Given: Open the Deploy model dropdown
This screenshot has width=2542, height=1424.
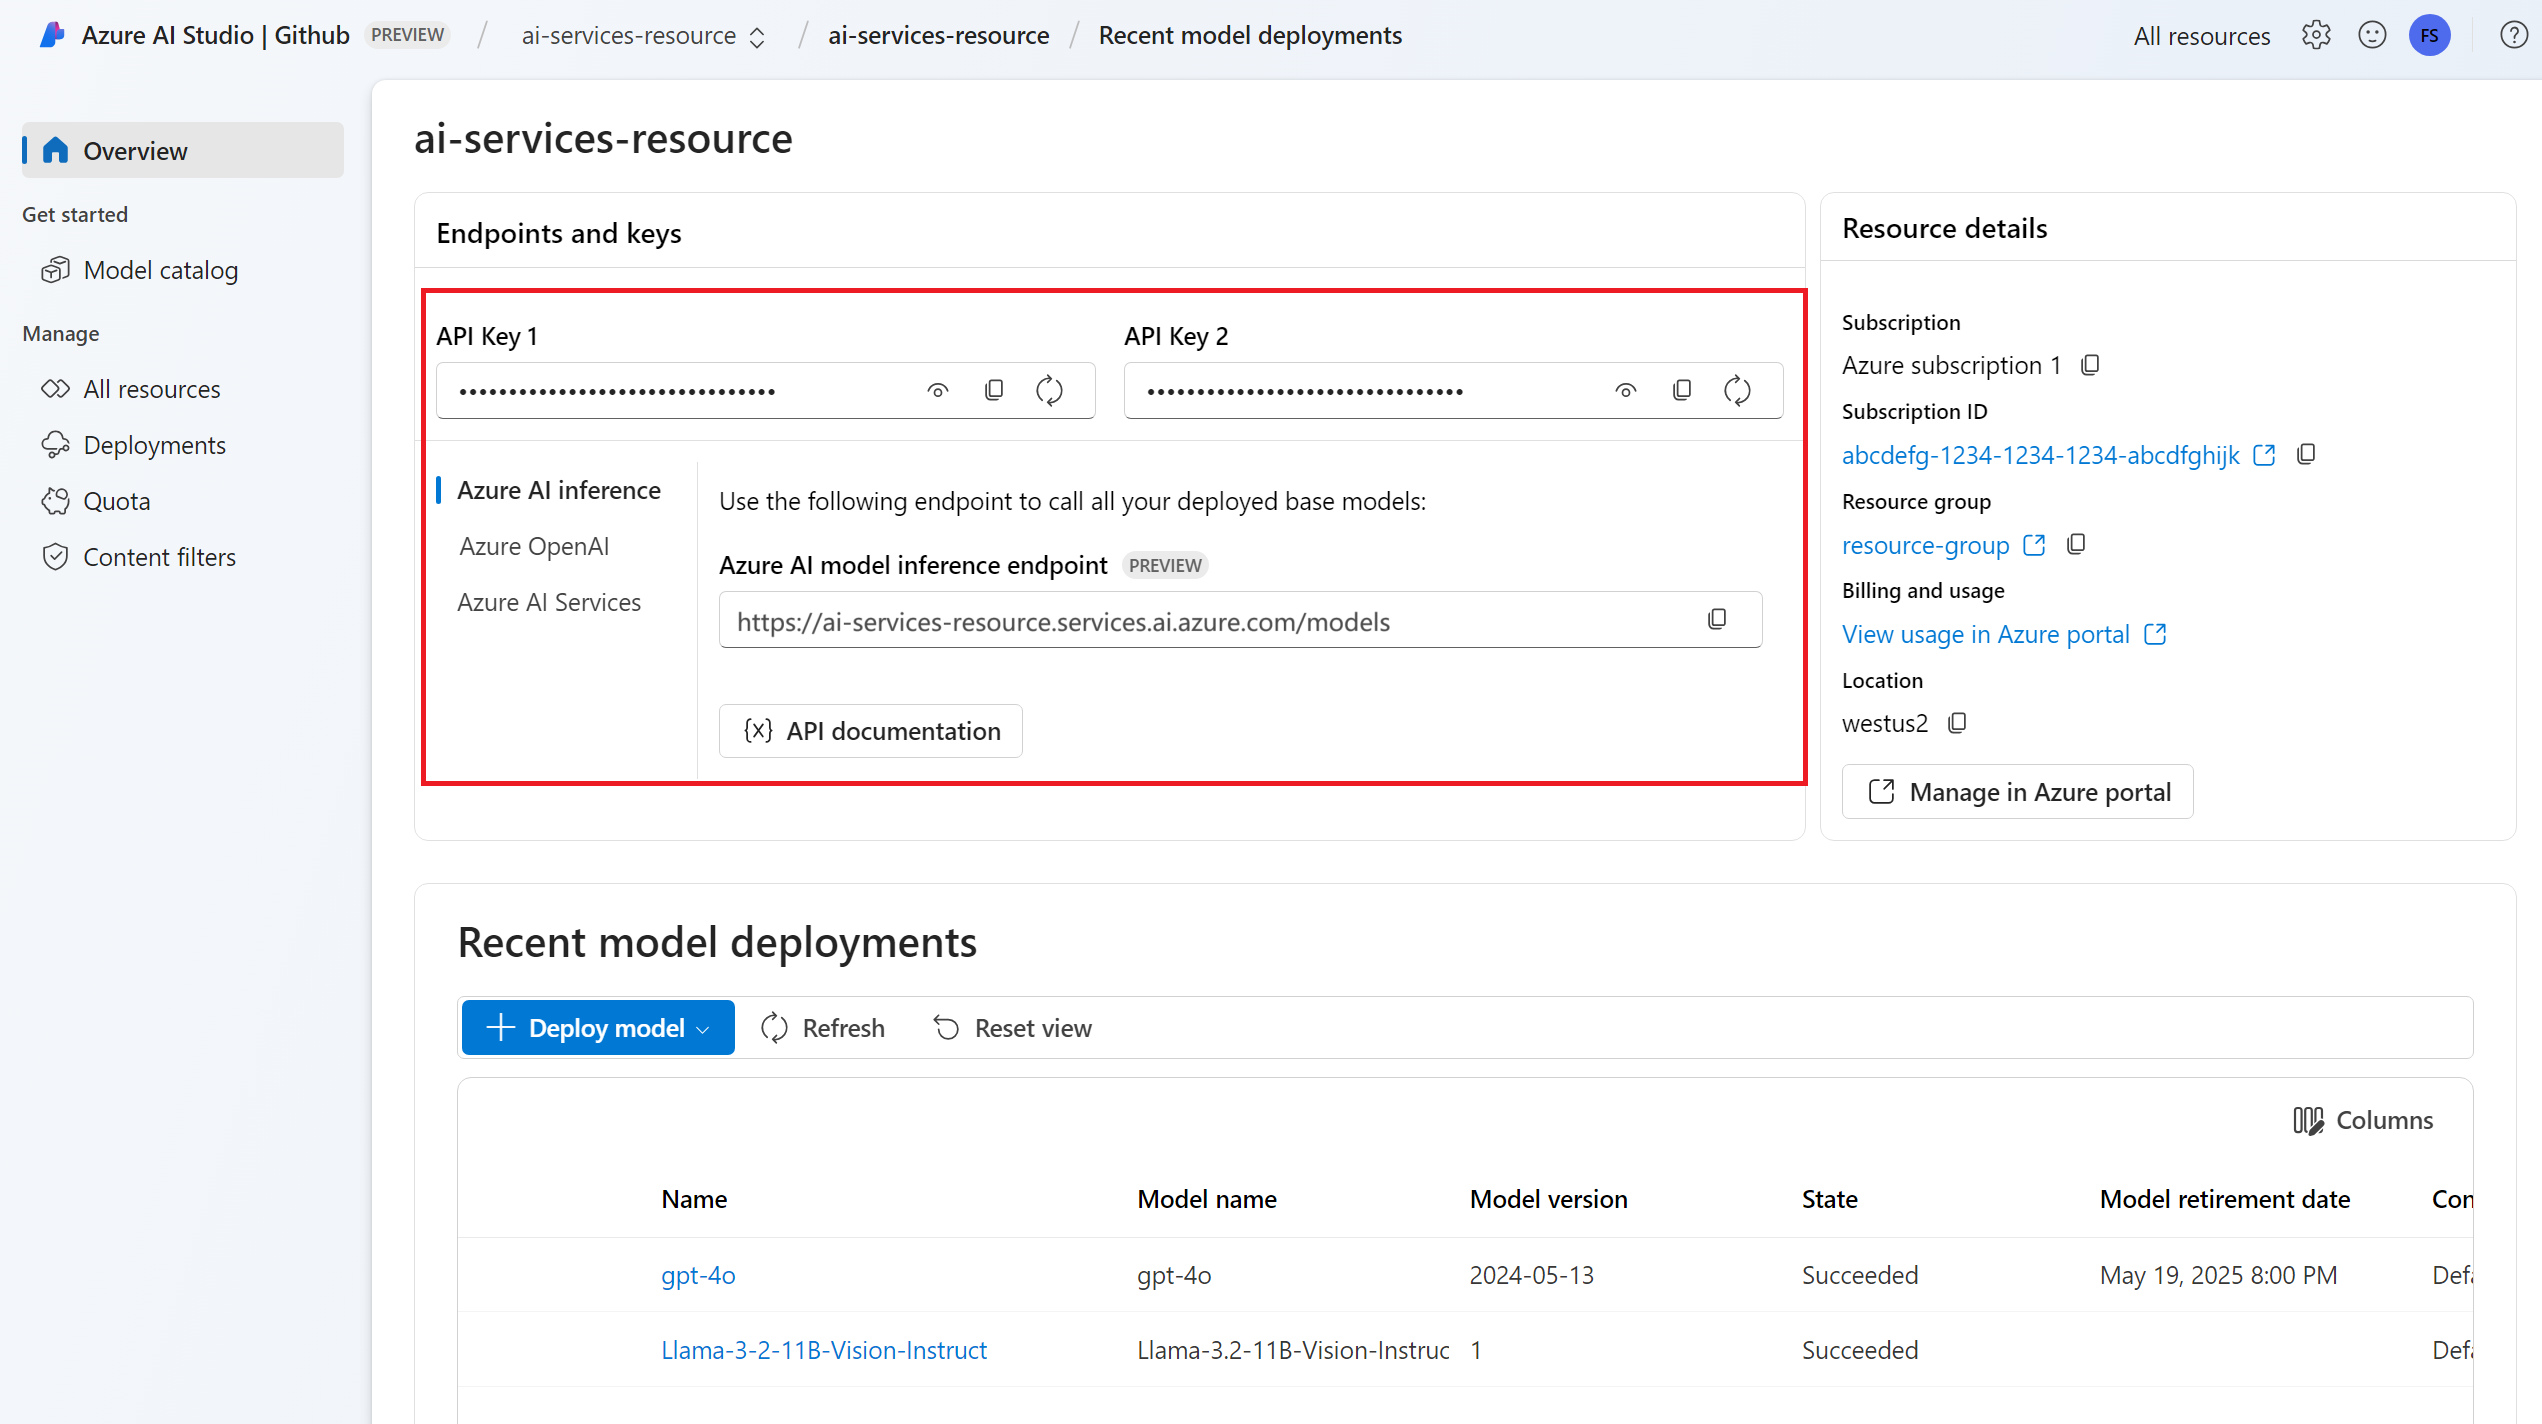Looking at the screenshot, I should point(598,1028).
